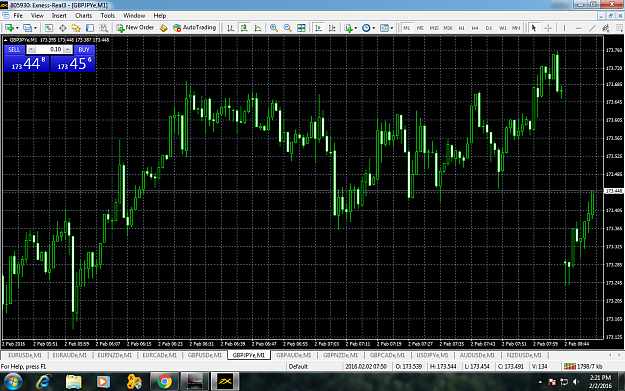Image resolution: width=625 pixels, height=391 pixels.
Task: Expand the Indicators dropdown arrow
Action: coord(356,28)
